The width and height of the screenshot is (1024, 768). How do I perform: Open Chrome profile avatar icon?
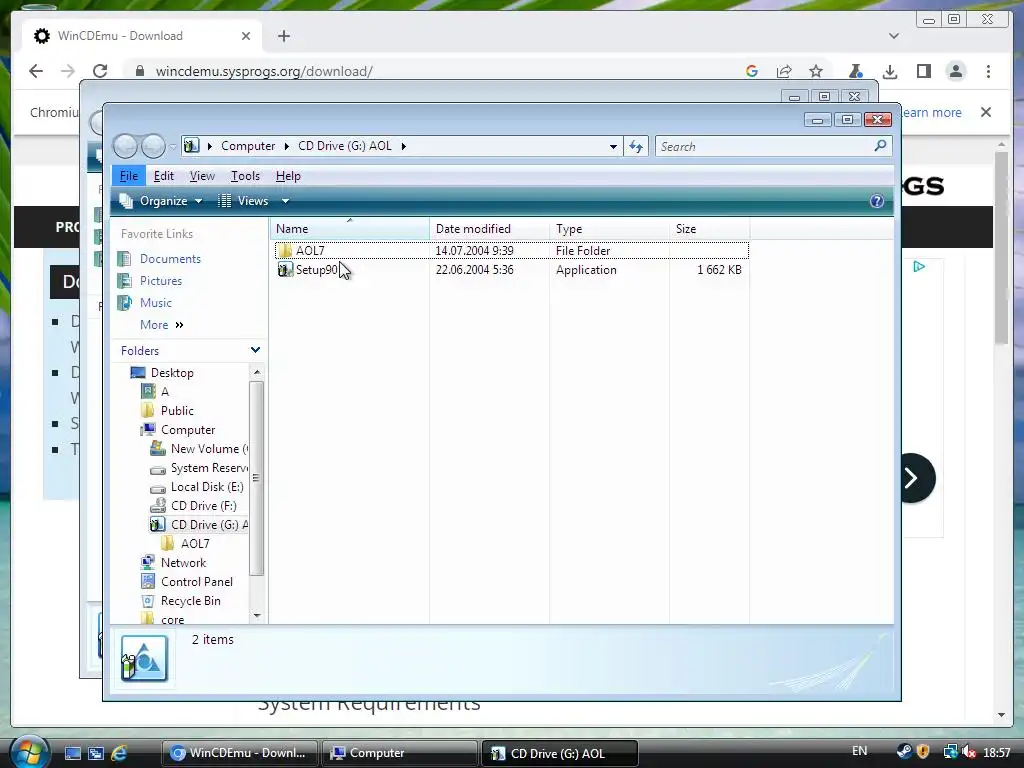pos(955,71)
